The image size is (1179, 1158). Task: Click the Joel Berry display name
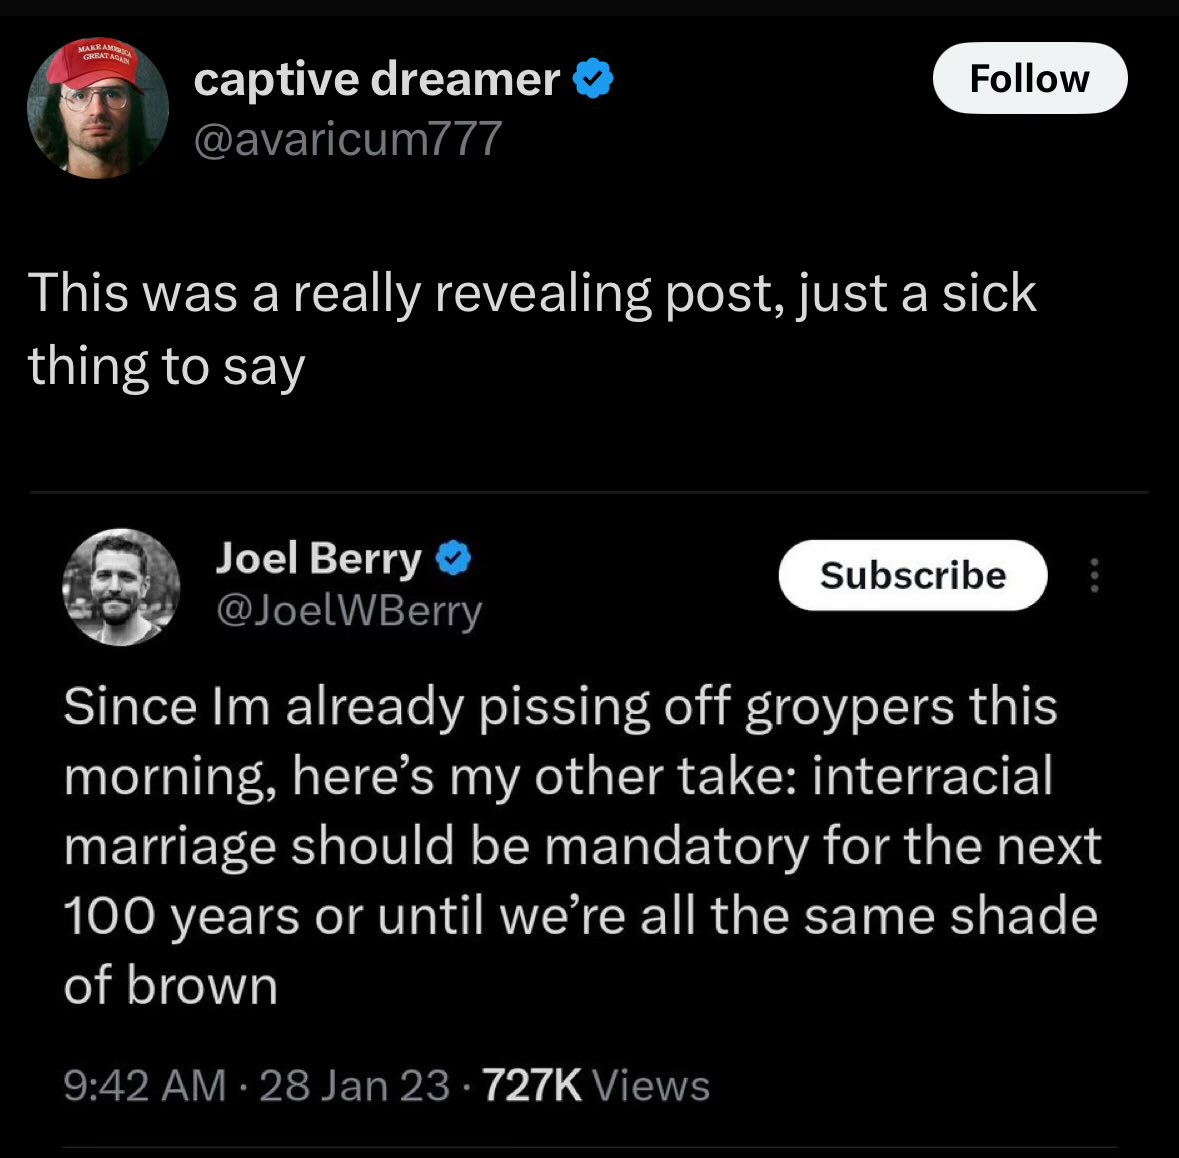(x=318, y=558)
